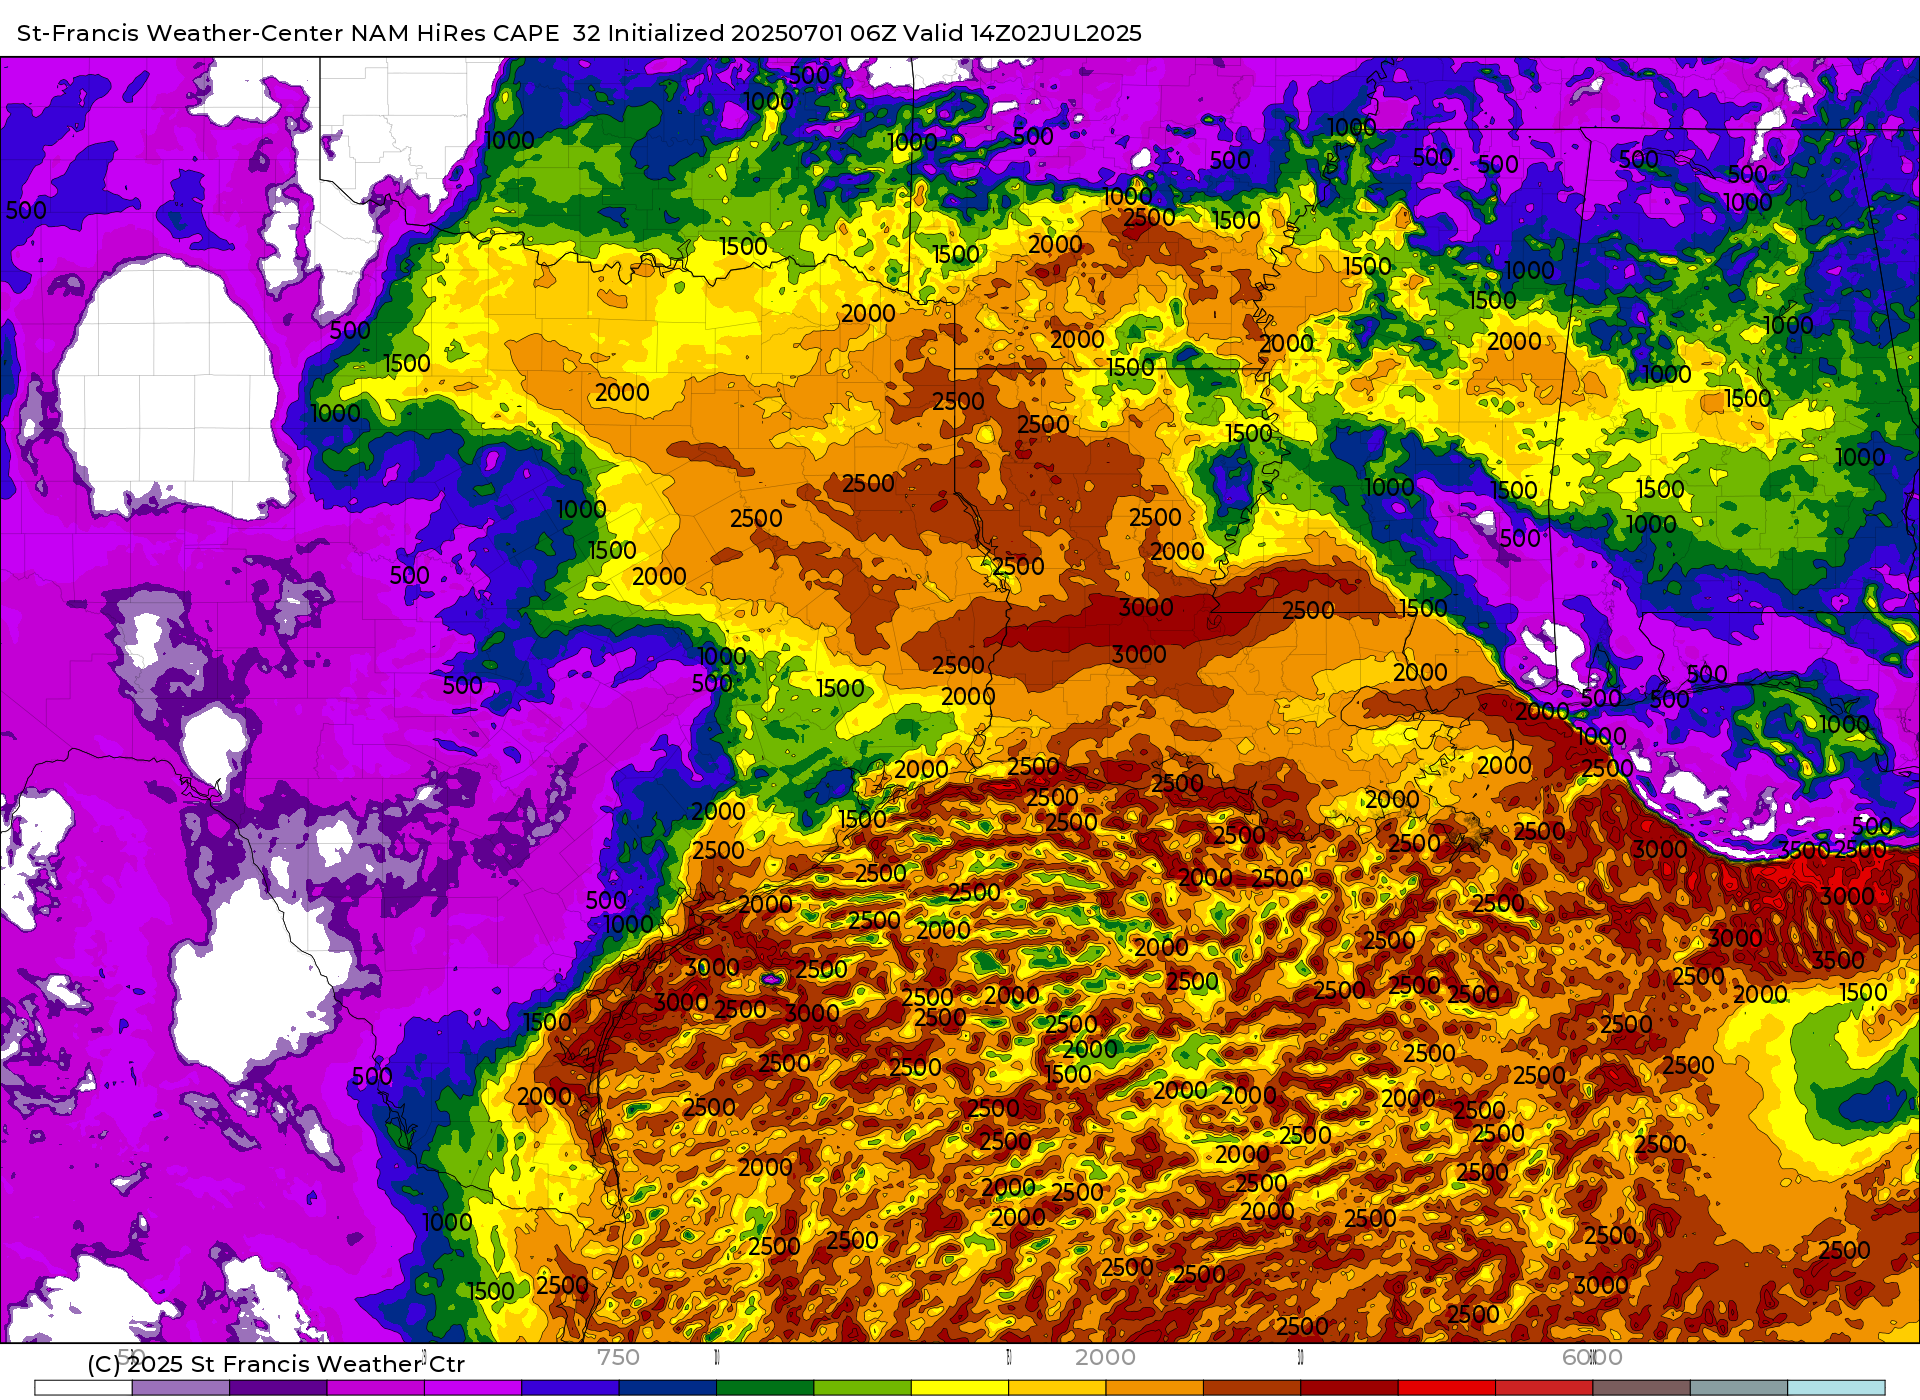Viewport: 1920px width, 1400px height.
Task: Click the rust-brown legend swatch
Action: point(1252,1388)
